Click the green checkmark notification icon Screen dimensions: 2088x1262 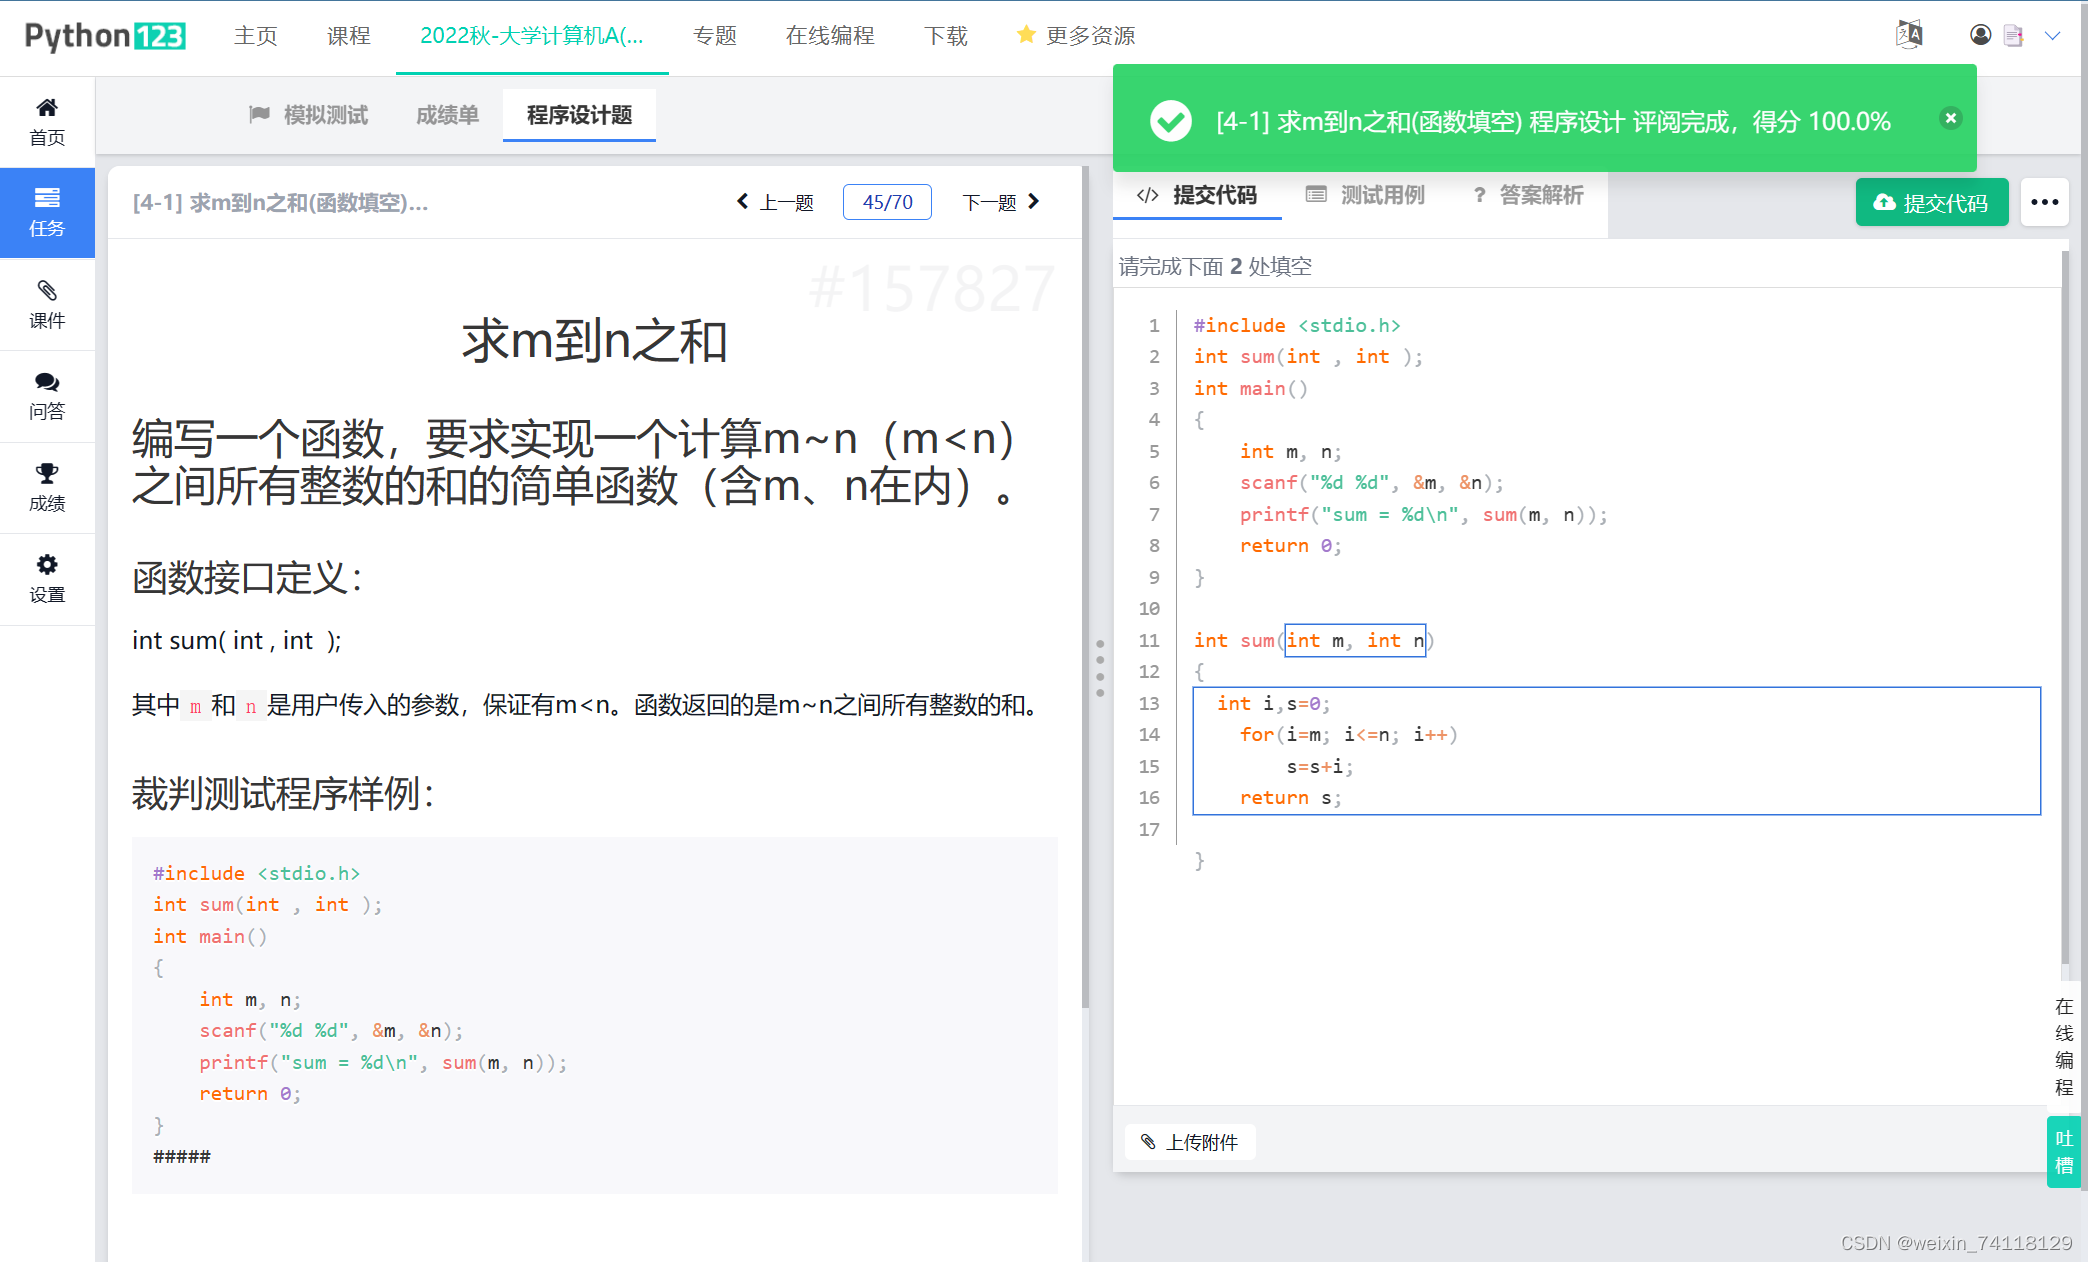[1170, 121]
